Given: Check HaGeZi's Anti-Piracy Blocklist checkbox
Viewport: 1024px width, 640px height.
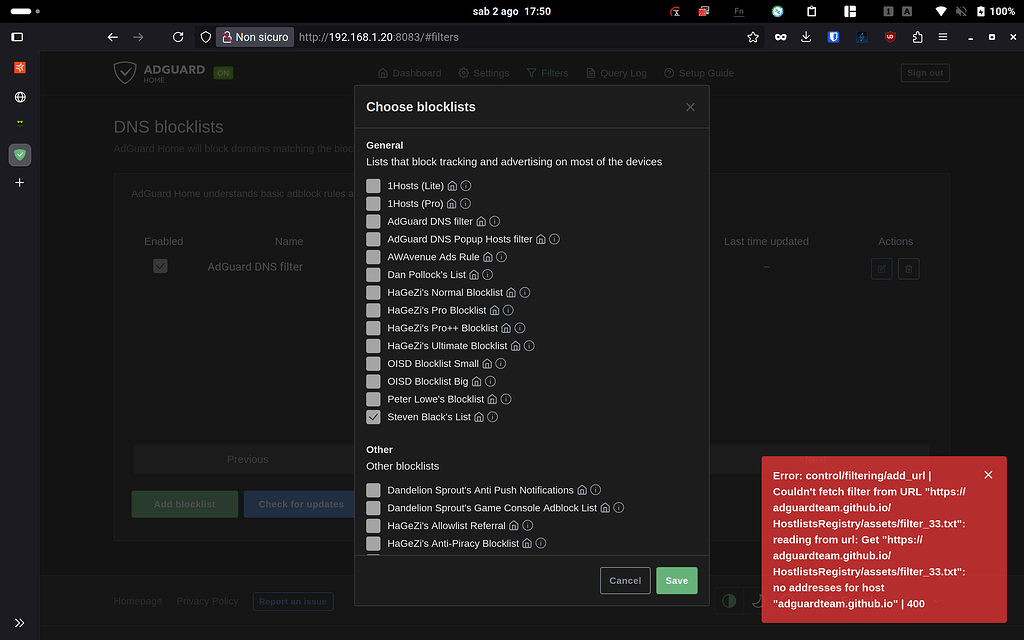Looking at the screenshot, I should 373,543.
